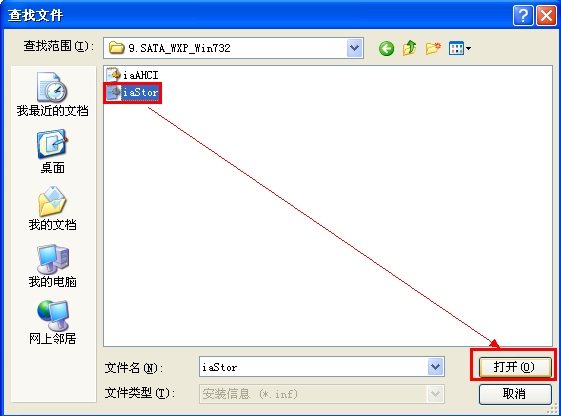
Task: Open Network Neighborhood (网上邻居) shortcut
Action: point(53,322)
